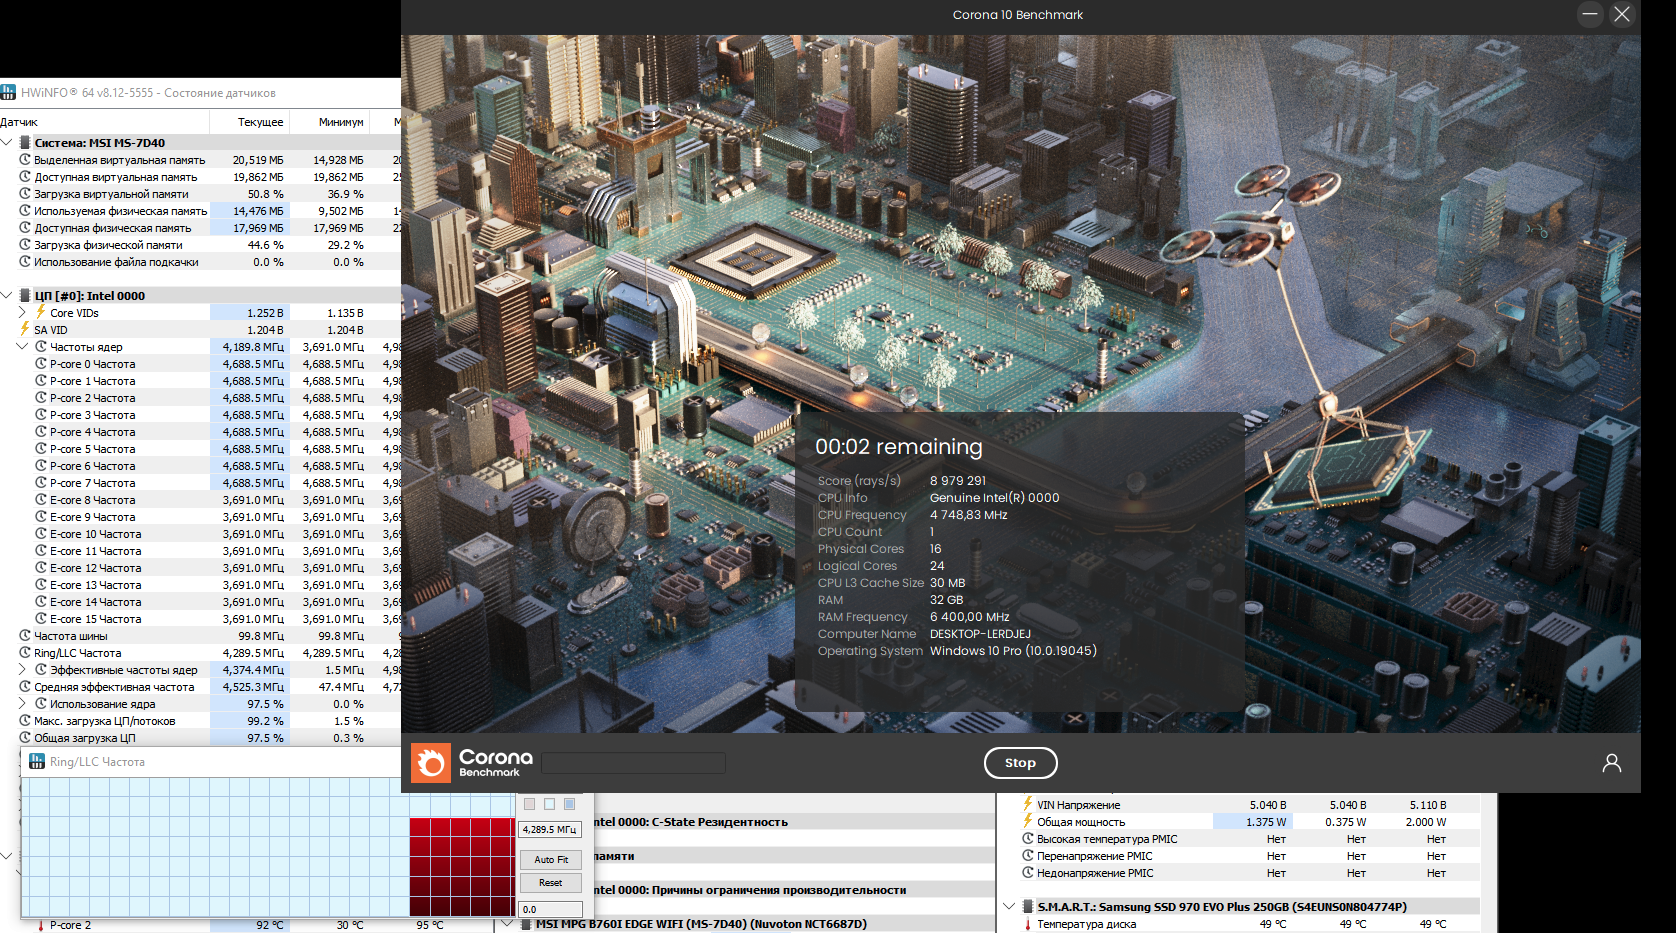This screenshot has height=933, width=1676.
Task: Select the Датчик column header
Action: pyautogui.click(x=104, y=122)
